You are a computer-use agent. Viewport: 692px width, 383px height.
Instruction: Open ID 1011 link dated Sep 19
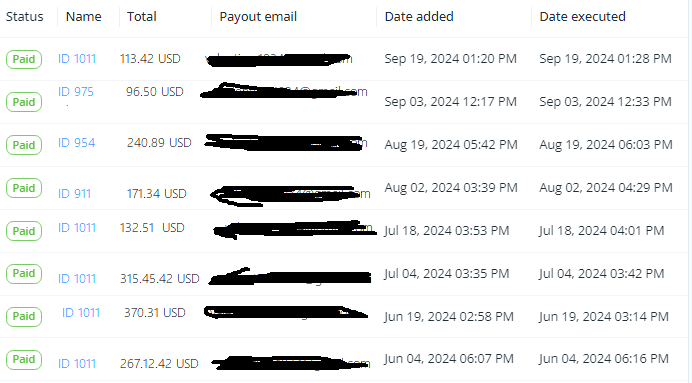pyautogui.click(x=77, y=59)
